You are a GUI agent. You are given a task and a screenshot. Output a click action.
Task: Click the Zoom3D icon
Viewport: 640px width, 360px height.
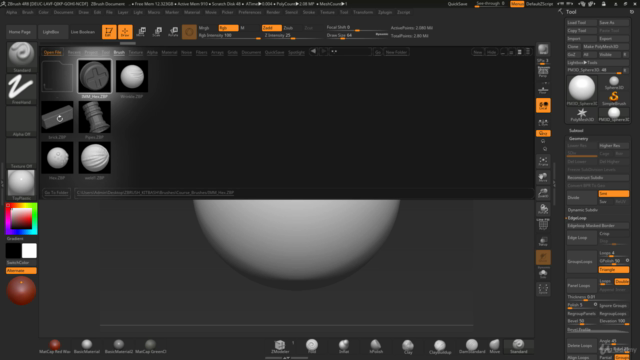(543, 193)
